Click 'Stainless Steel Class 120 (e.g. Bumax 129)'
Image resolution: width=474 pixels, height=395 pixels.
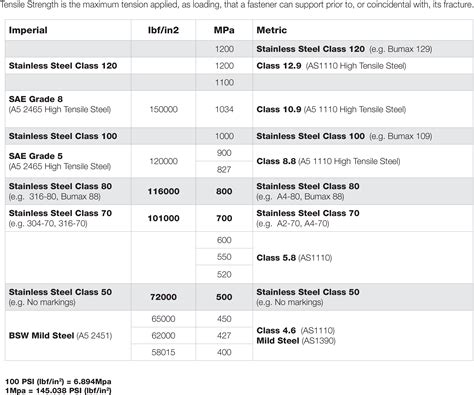(x=344, y=49)
